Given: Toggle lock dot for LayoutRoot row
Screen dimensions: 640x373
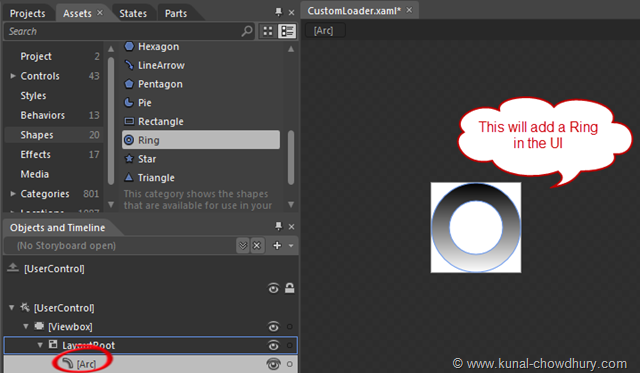Looking at the screenshot, I should pos(290,345).
